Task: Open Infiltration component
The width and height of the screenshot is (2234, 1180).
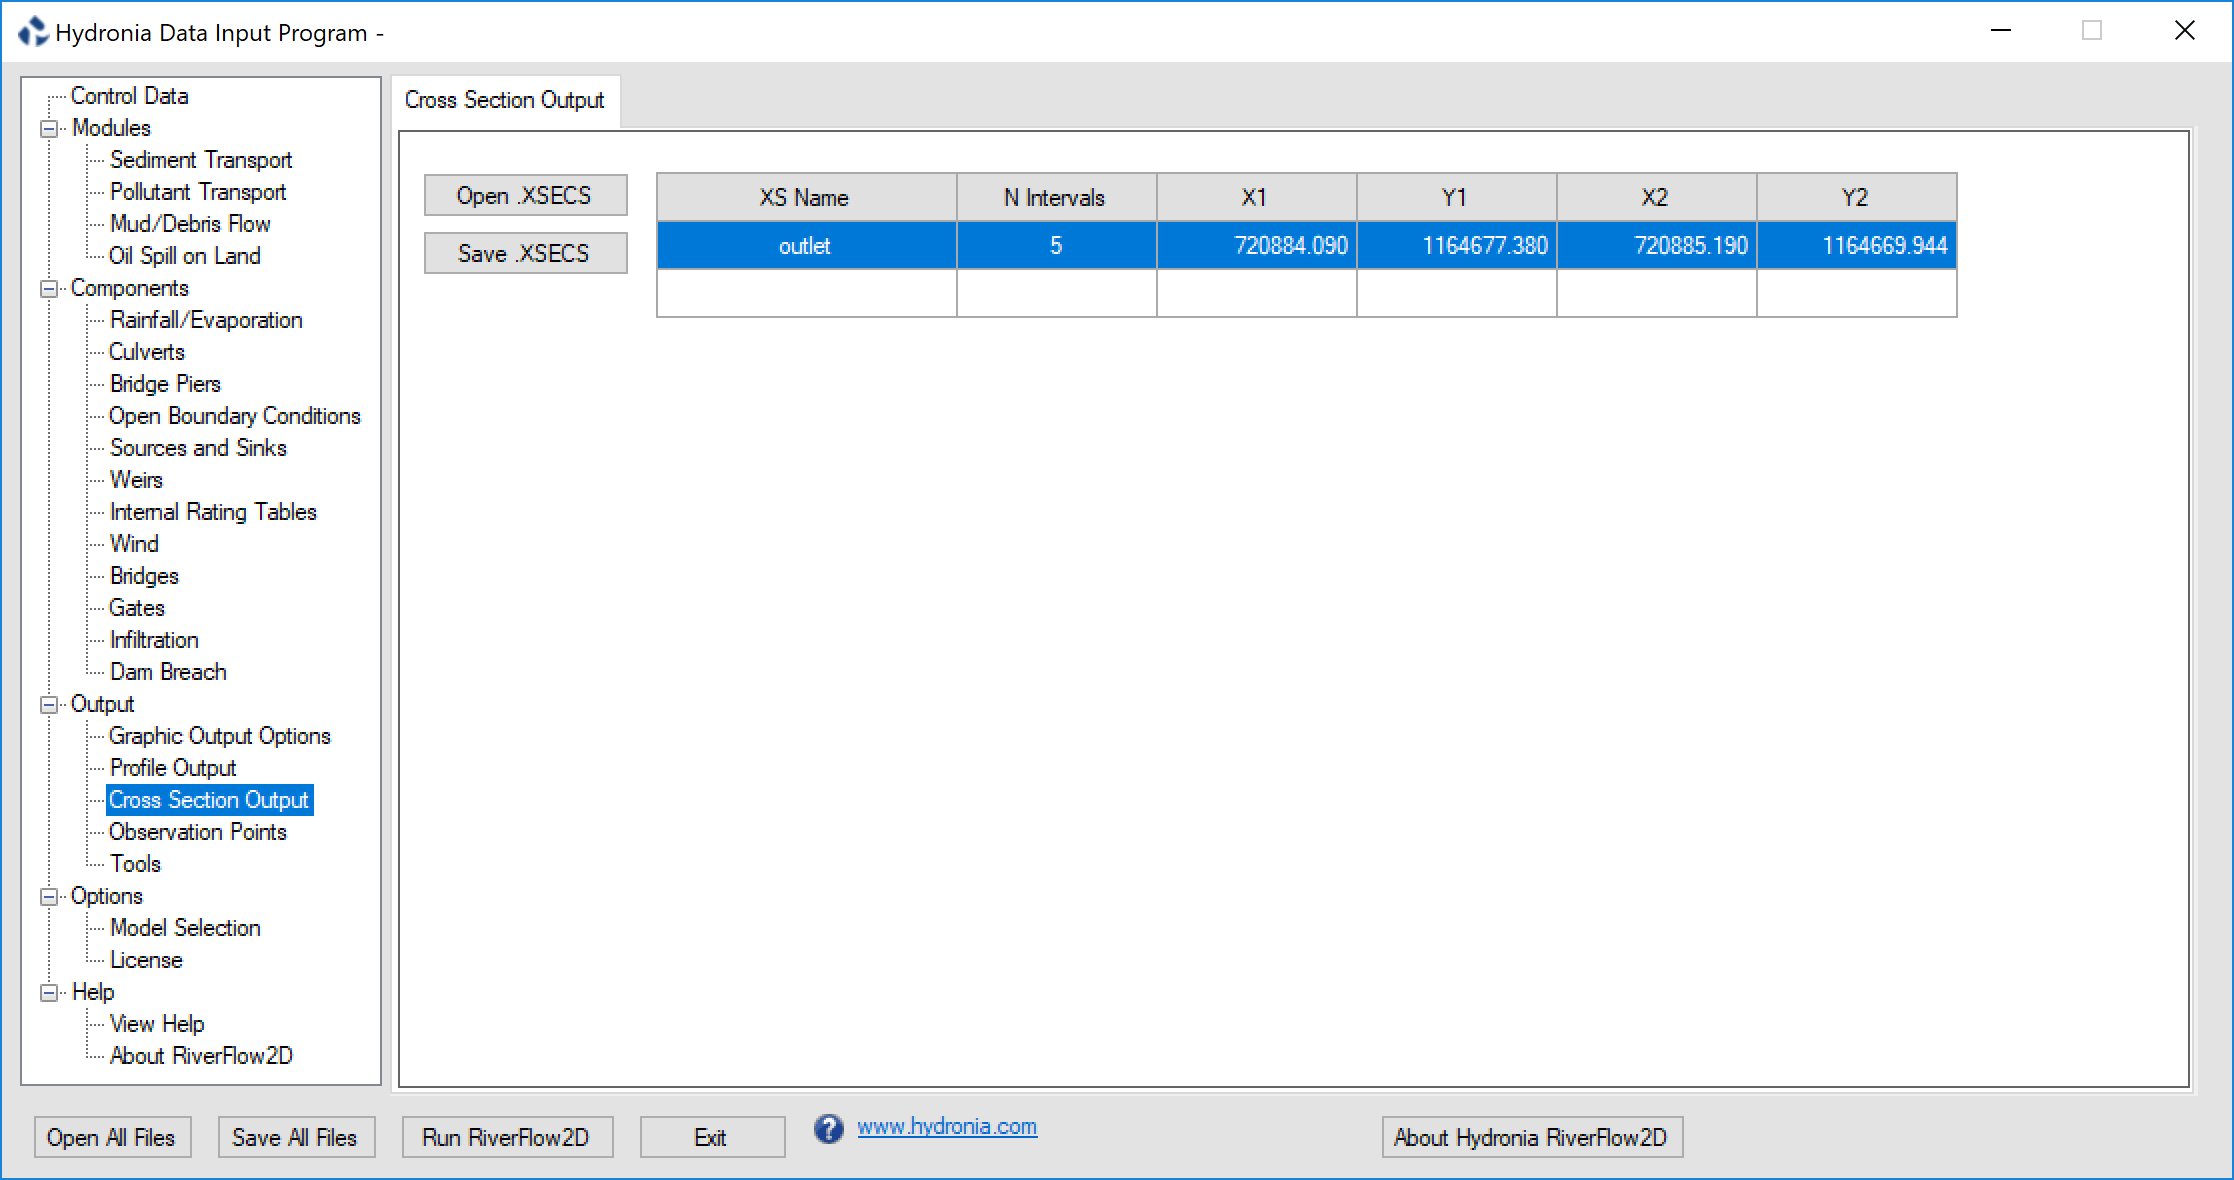Action: (x=154, y=640)
